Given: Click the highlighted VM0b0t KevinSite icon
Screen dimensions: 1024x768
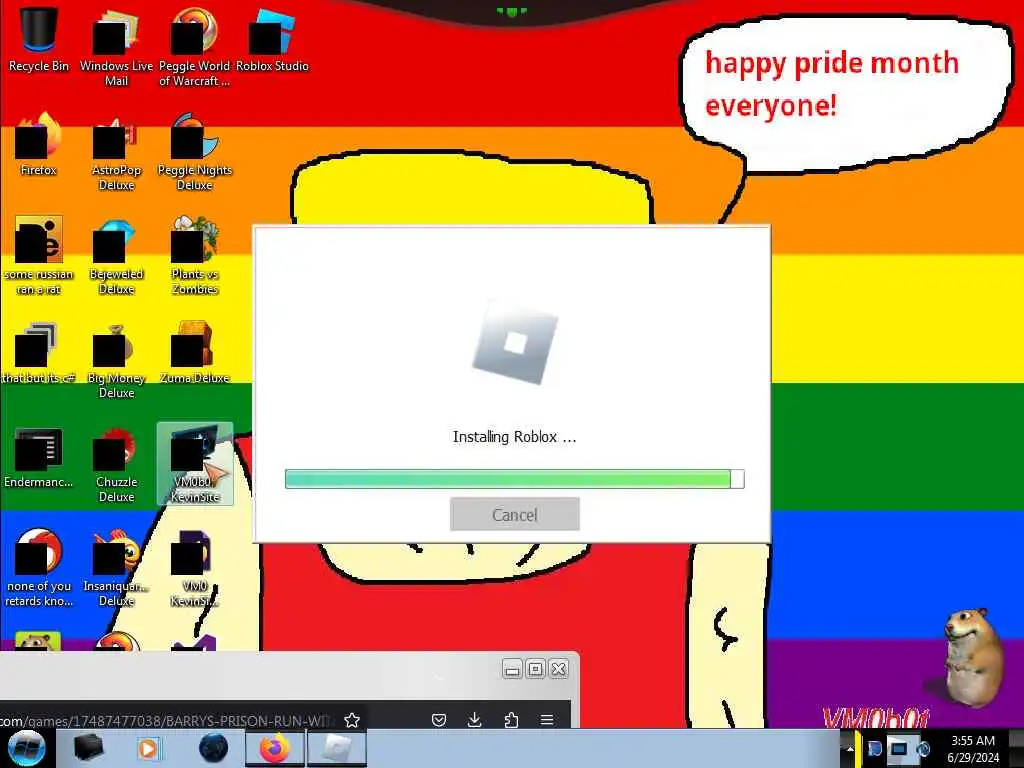Looking at the screenshot, I should (x=195, y=464).
